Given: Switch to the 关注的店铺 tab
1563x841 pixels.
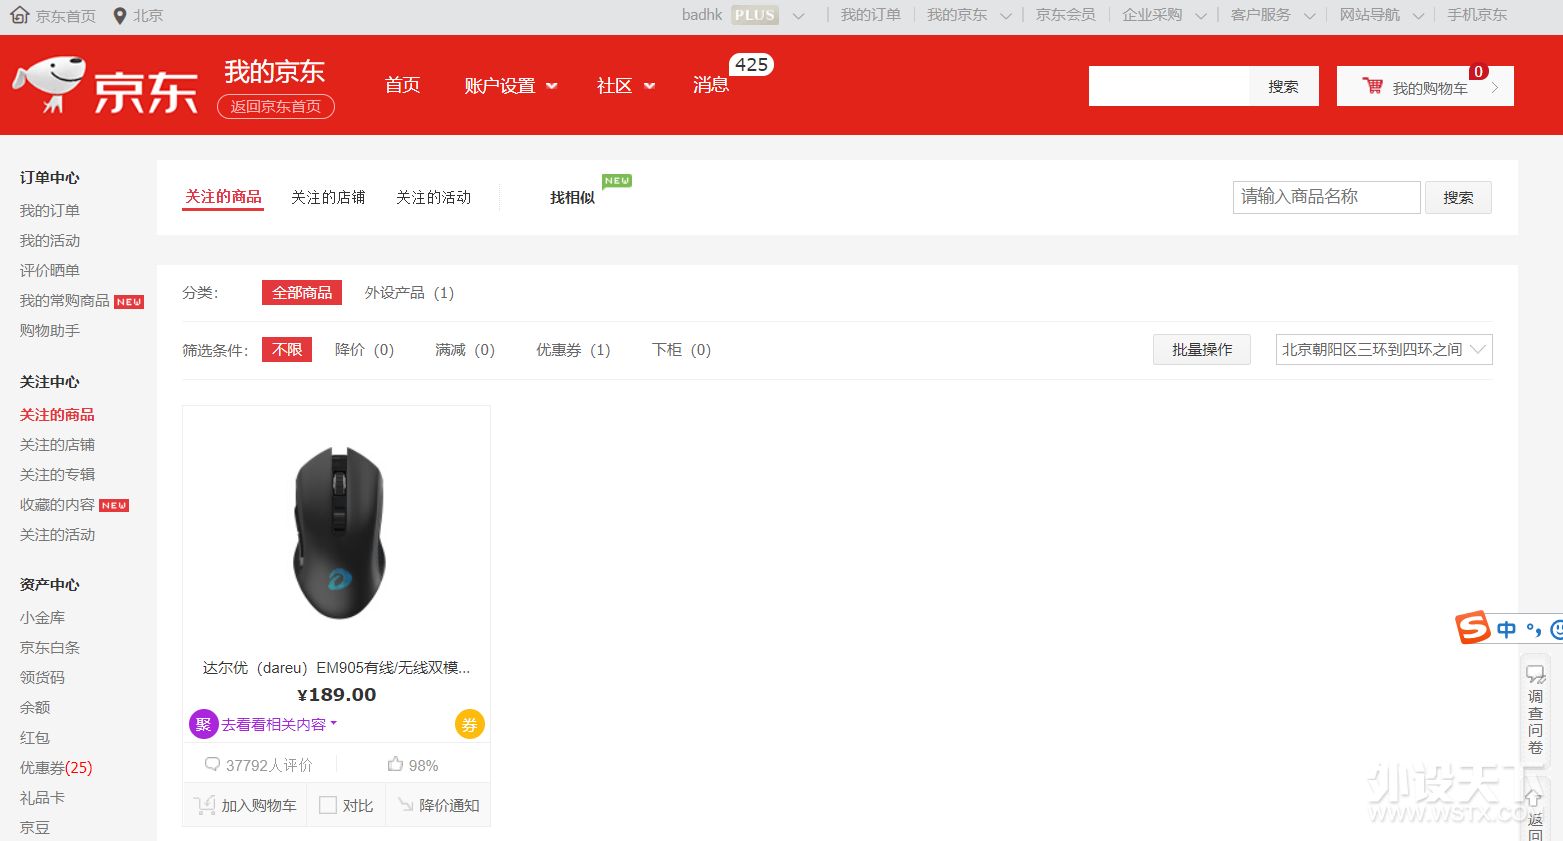Looking at the screenshot, I should coord(328,197).
